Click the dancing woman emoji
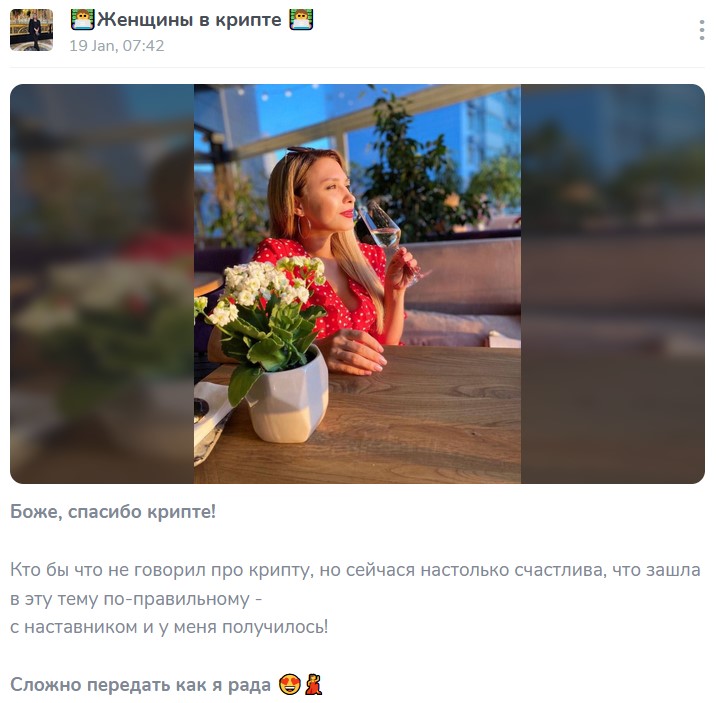The width and height of the screenshot is (718, 703). tap(314, 685)
